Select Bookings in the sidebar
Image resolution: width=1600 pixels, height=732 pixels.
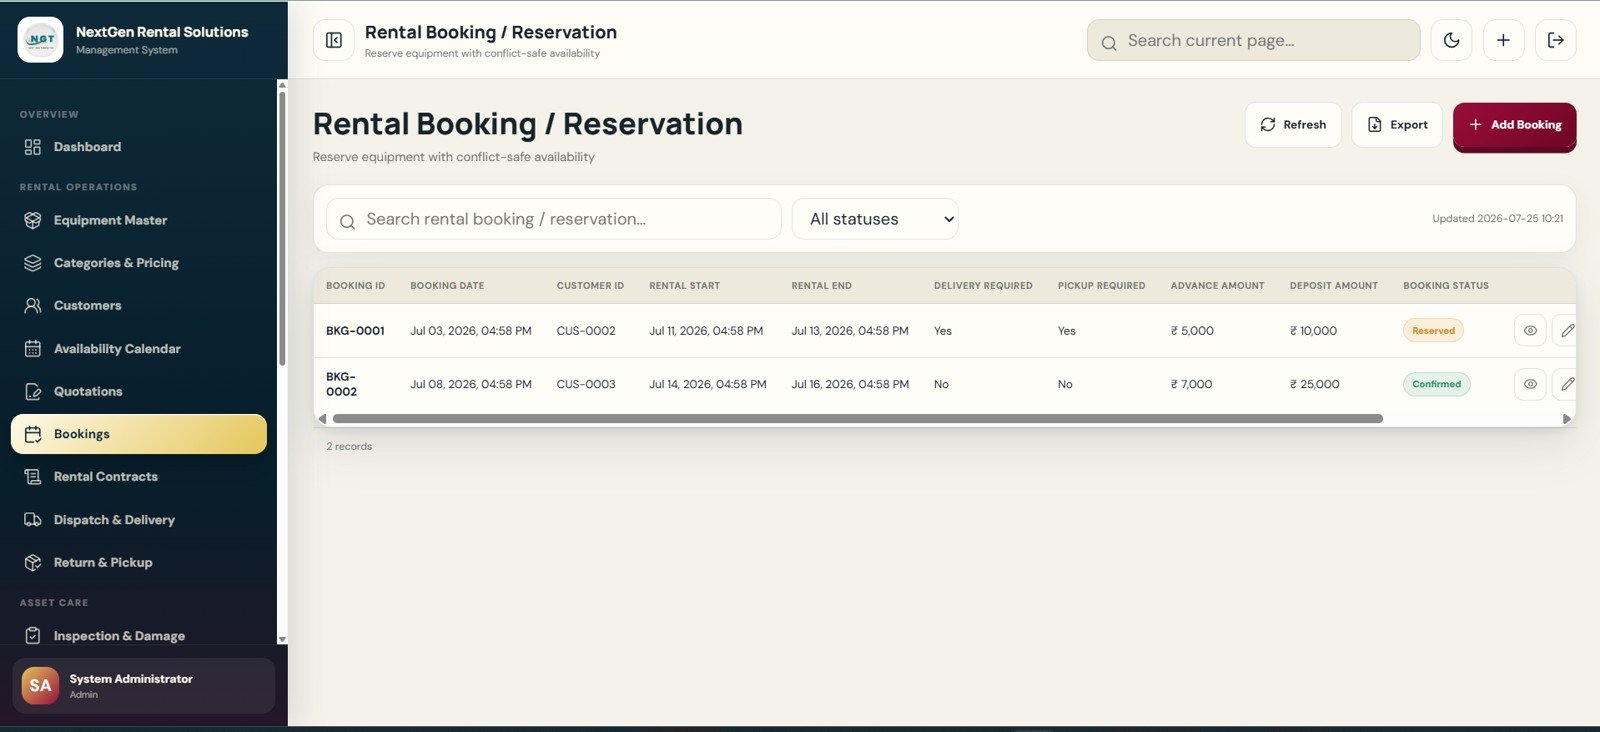(139, 434)
